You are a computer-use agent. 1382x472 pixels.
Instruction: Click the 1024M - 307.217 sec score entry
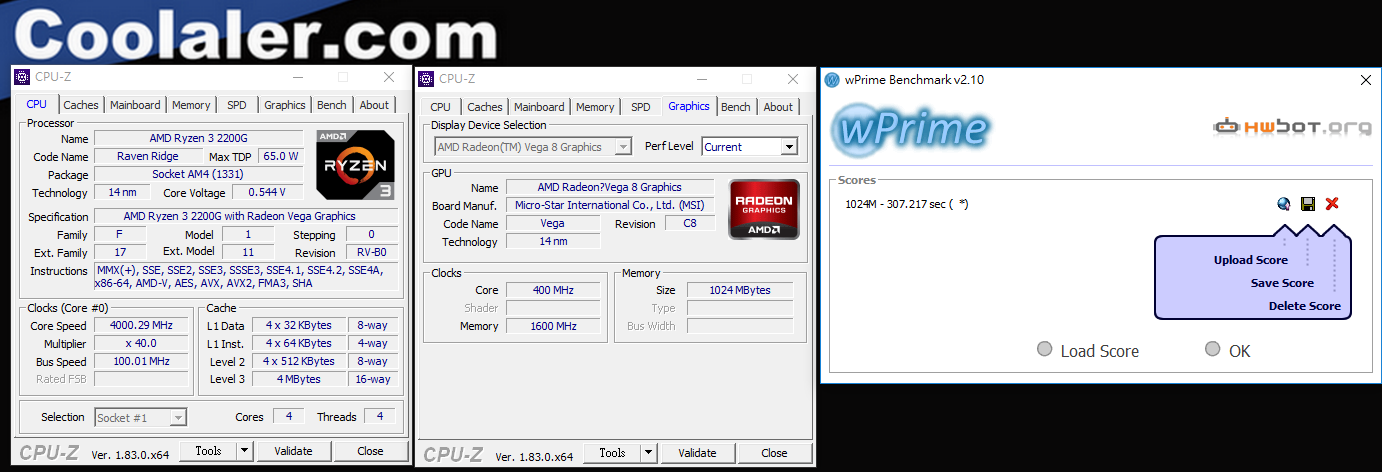click(x=906, y=204)
